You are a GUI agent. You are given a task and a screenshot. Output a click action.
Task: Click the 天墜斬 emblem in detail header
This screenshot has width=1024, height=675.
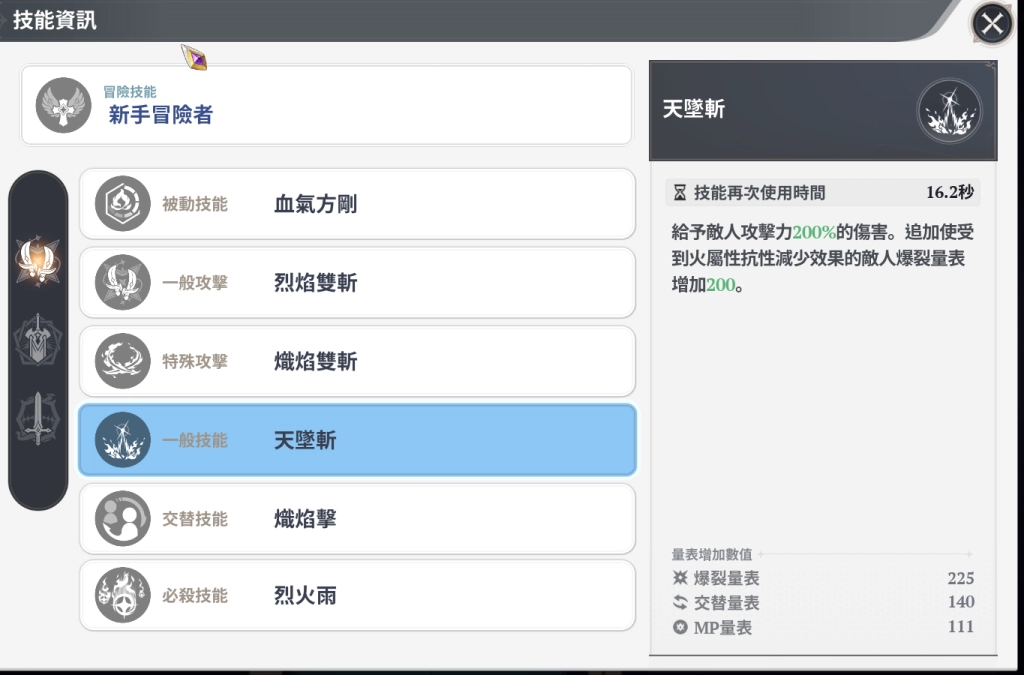click(949, 110)
